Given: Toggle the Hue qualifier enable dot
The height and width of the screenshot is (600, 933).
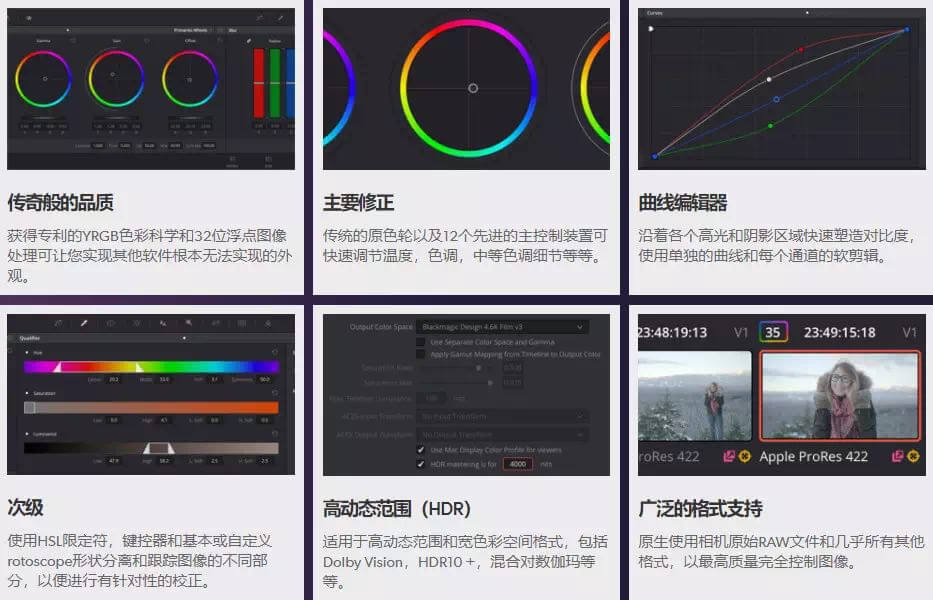Looking at the screenshot, I should click(x=27, y=352).
